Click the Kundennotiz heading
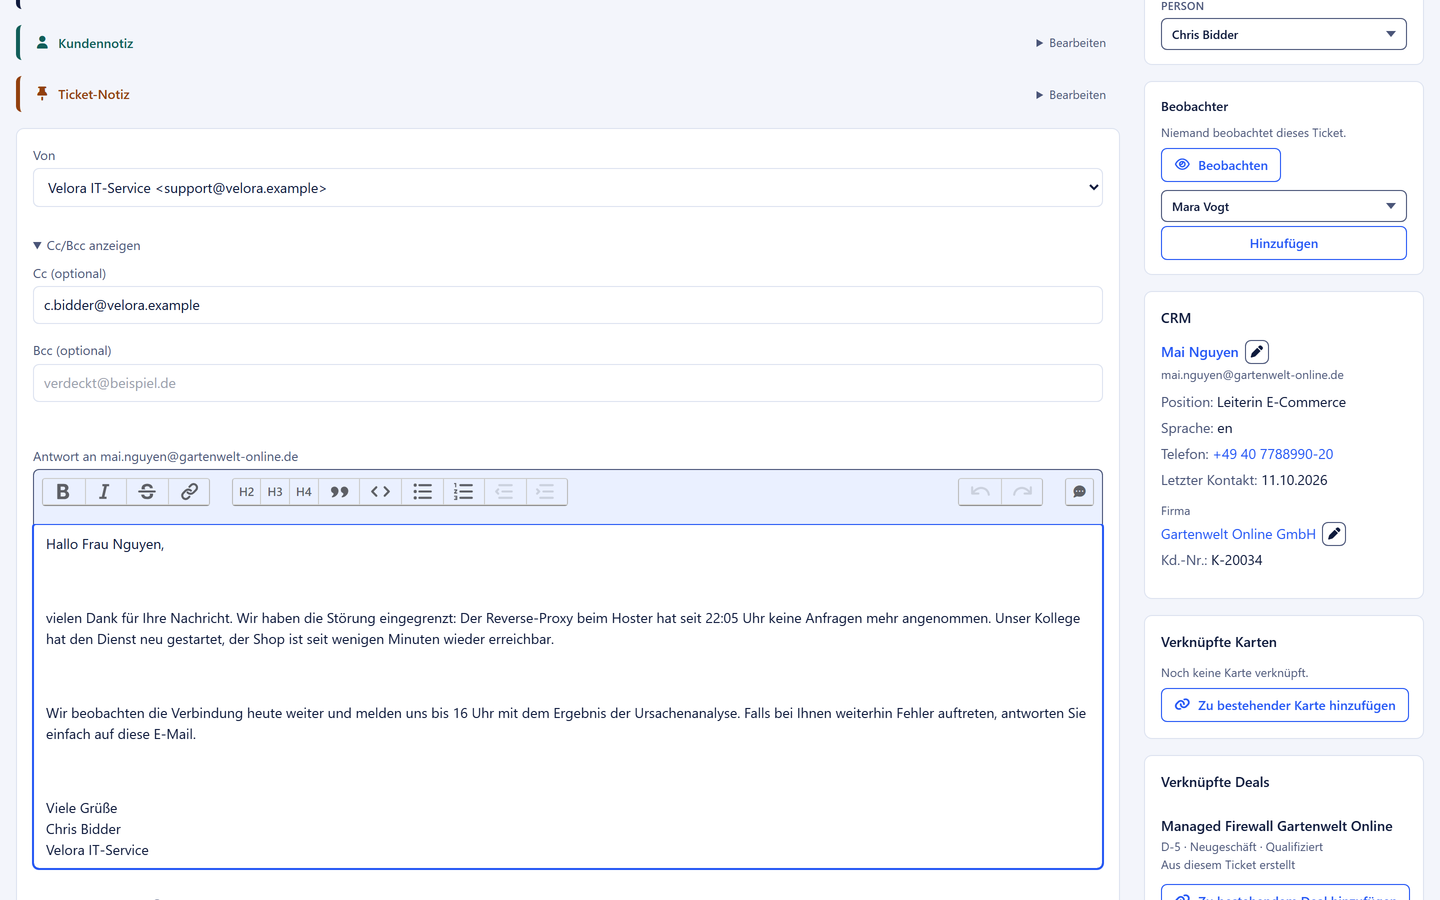Viewport: 1440px width, 900px height. coord(95,43)
